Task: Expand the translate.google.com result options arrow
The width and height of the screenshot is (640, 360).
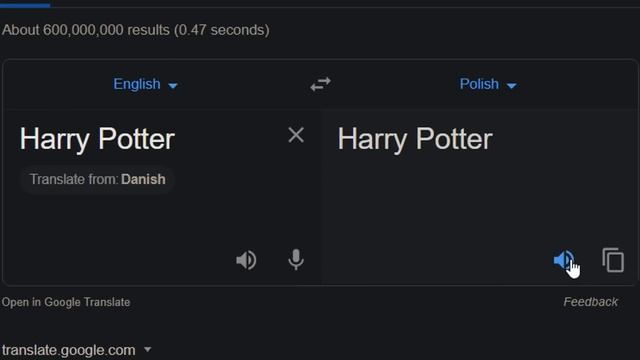Action: (148, 349)
